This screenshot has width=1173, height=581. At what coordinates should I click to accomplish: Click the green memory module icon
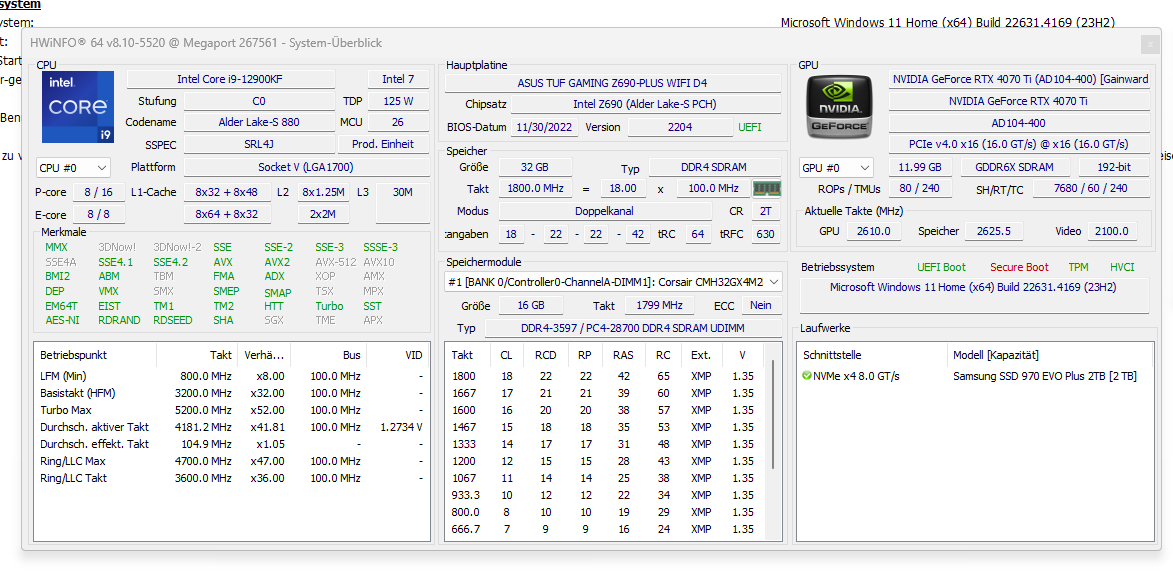[x=766, y=188]
